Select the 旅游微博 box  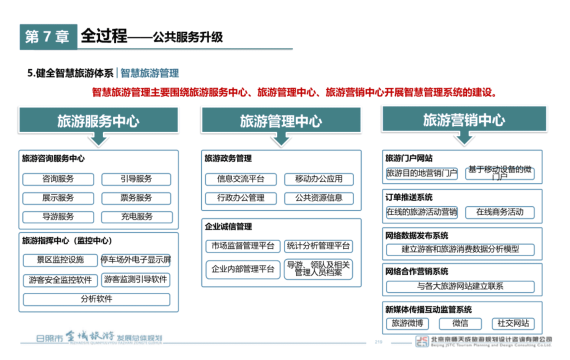coord(408,324)
